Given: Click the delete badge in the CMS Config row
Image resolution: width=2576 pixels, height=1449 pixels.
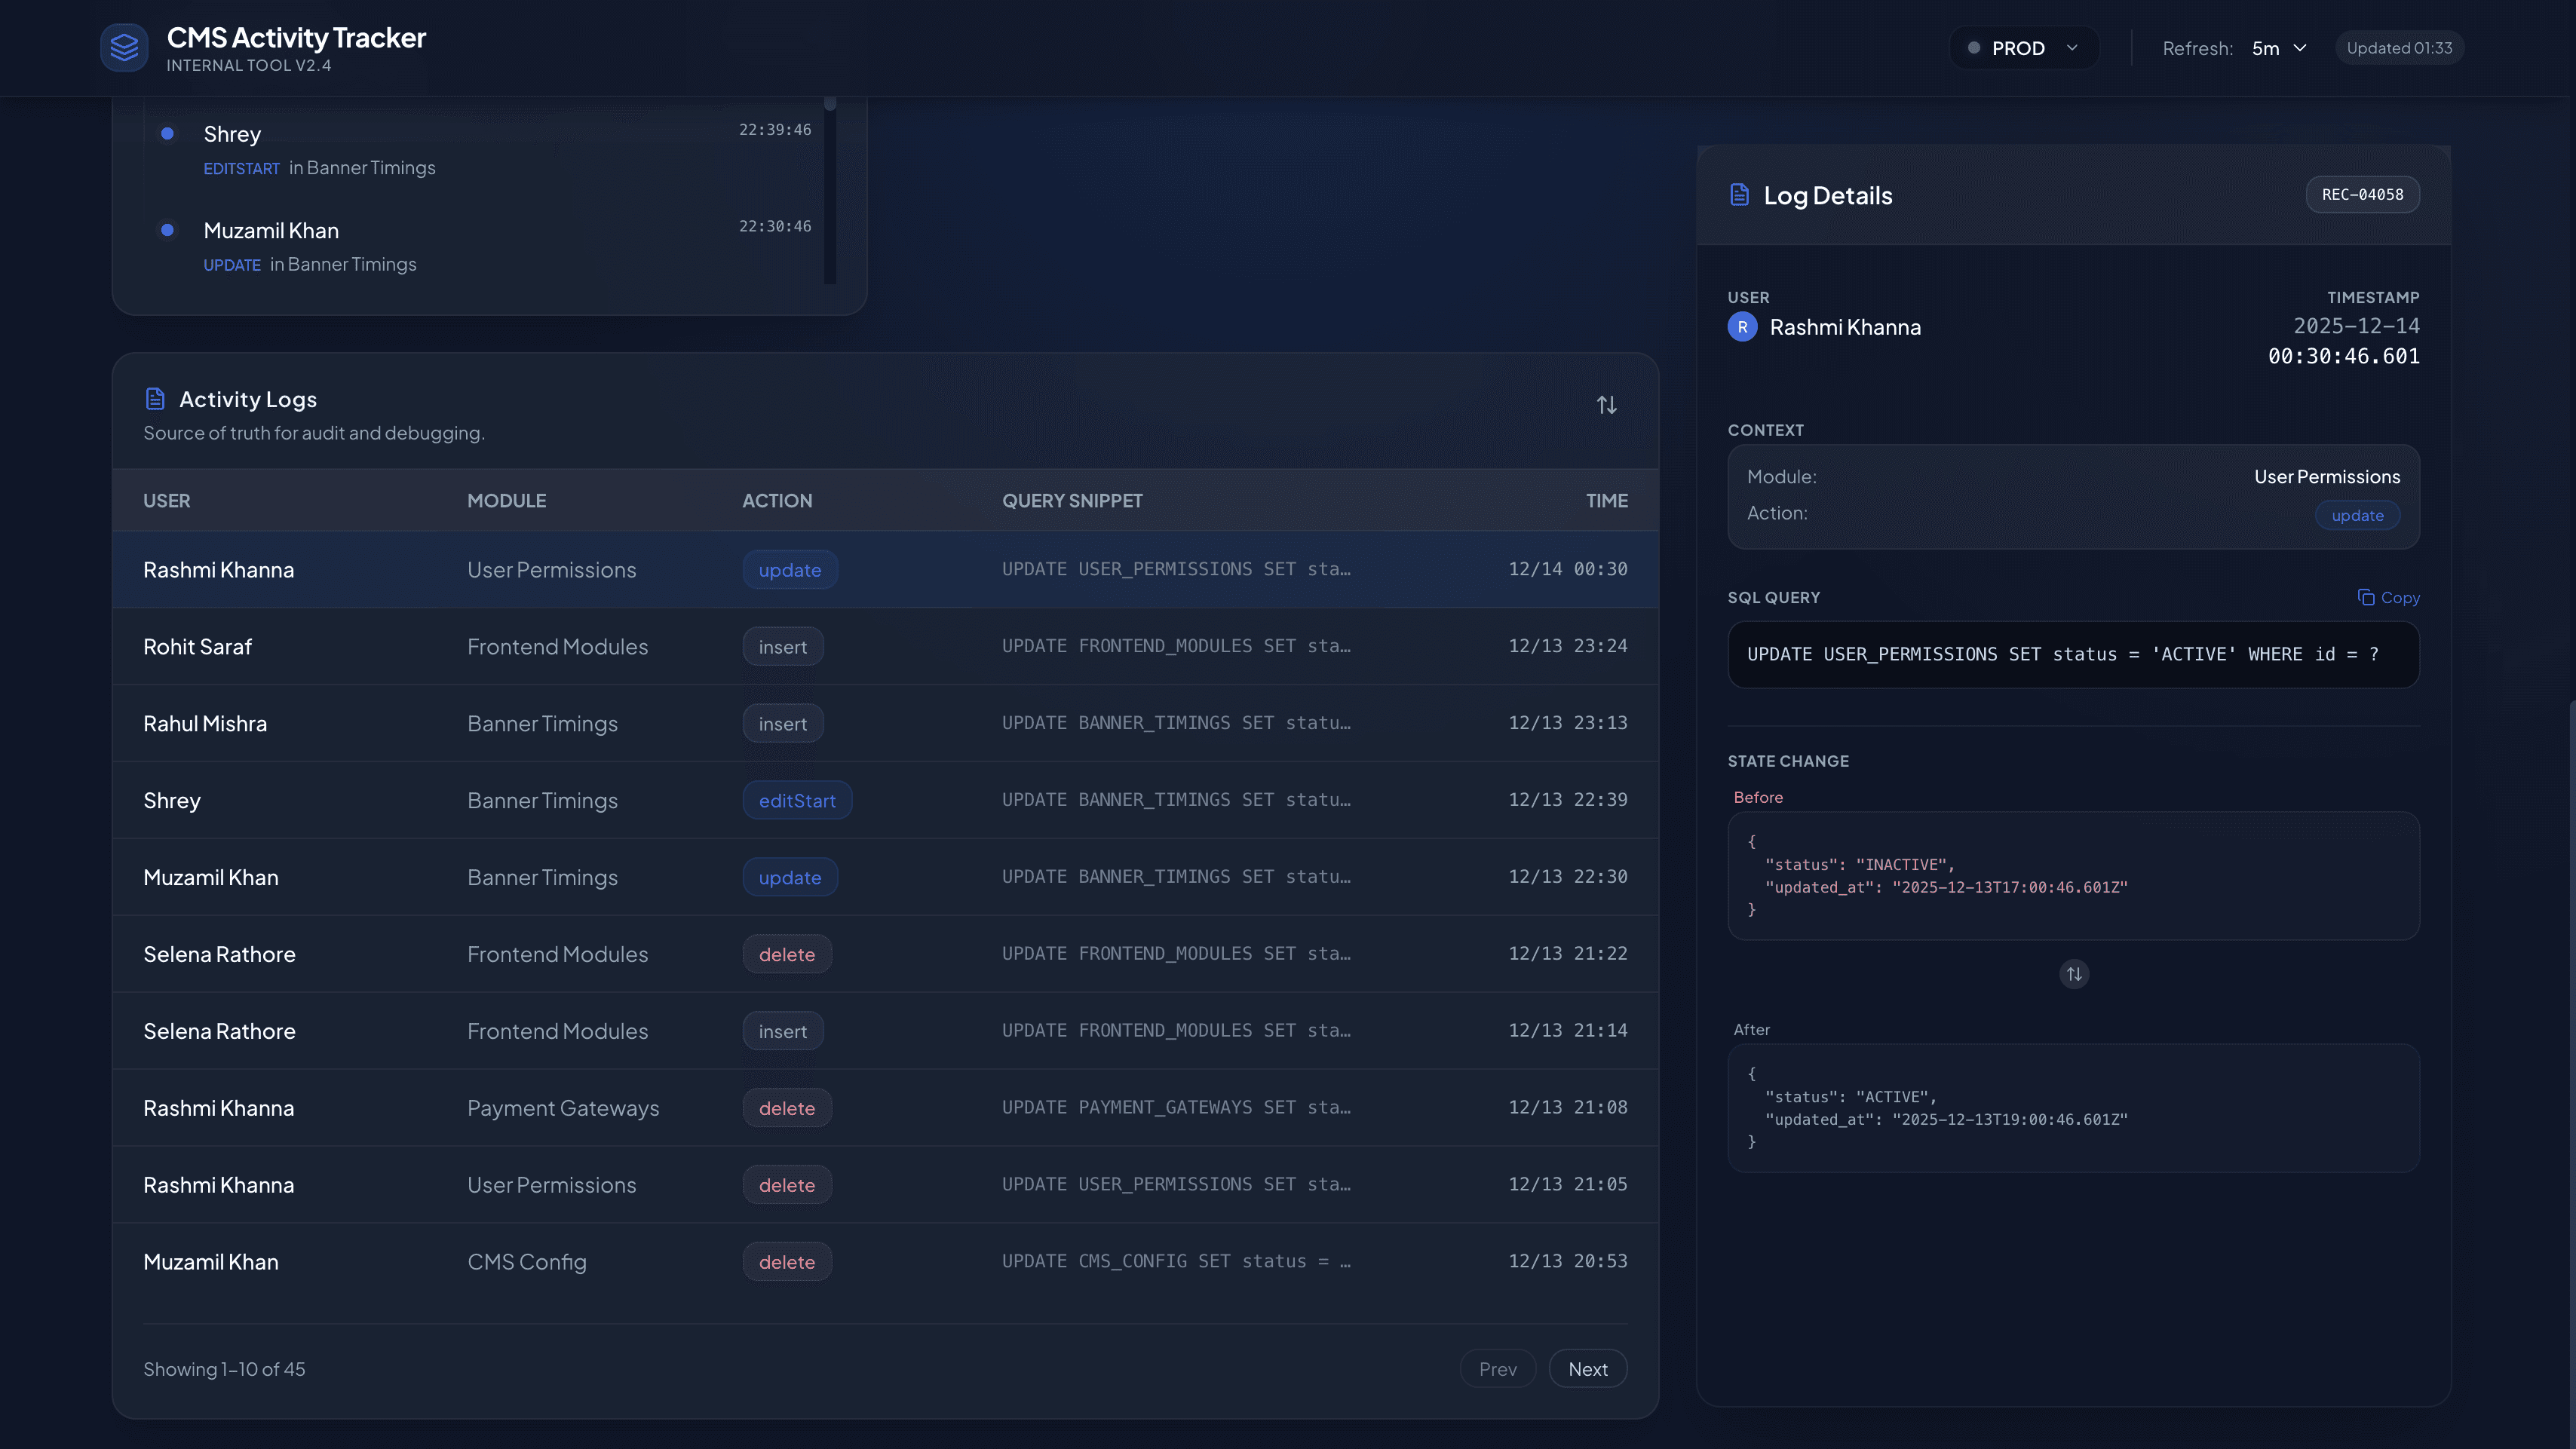Looking at the screenshot, I should pyautogui.click(x=786, y=1262).
